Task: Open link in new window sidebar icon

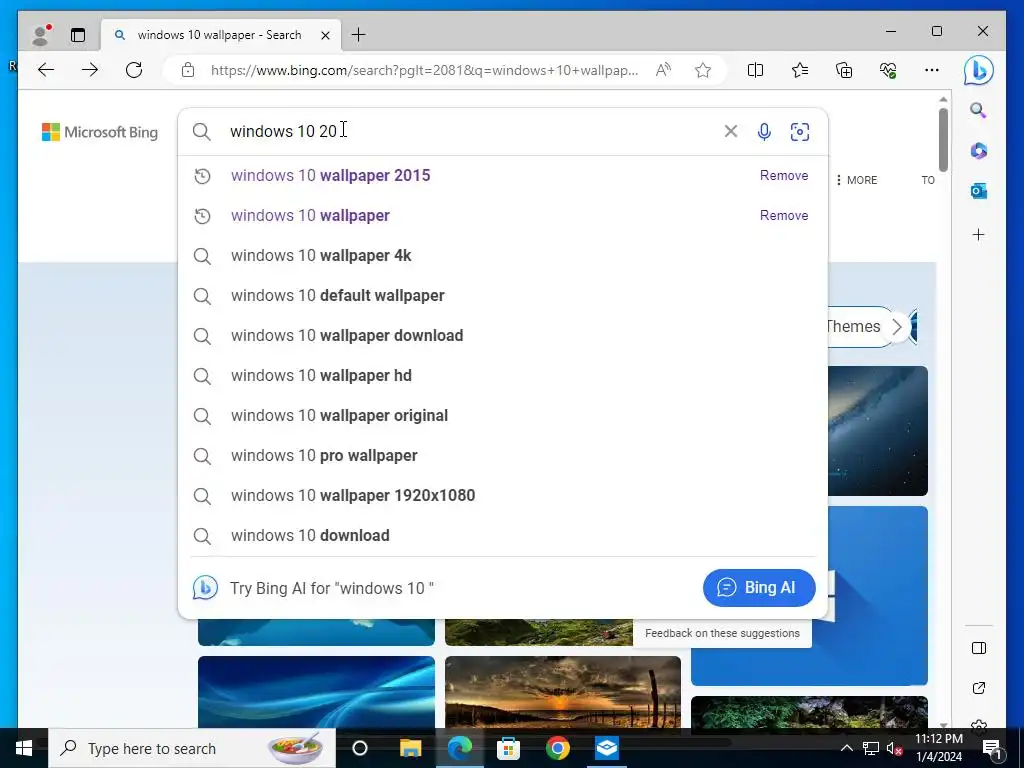Action: [978, 688]
